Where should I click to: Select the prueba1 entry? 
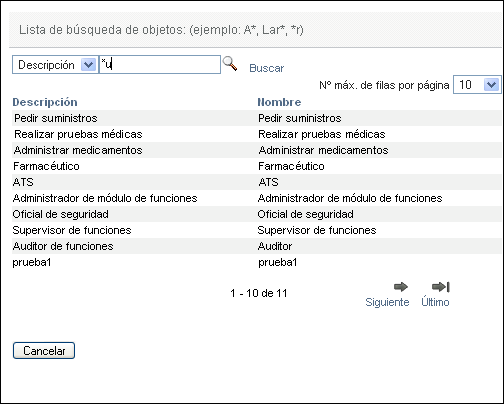[x=257, y=262]
